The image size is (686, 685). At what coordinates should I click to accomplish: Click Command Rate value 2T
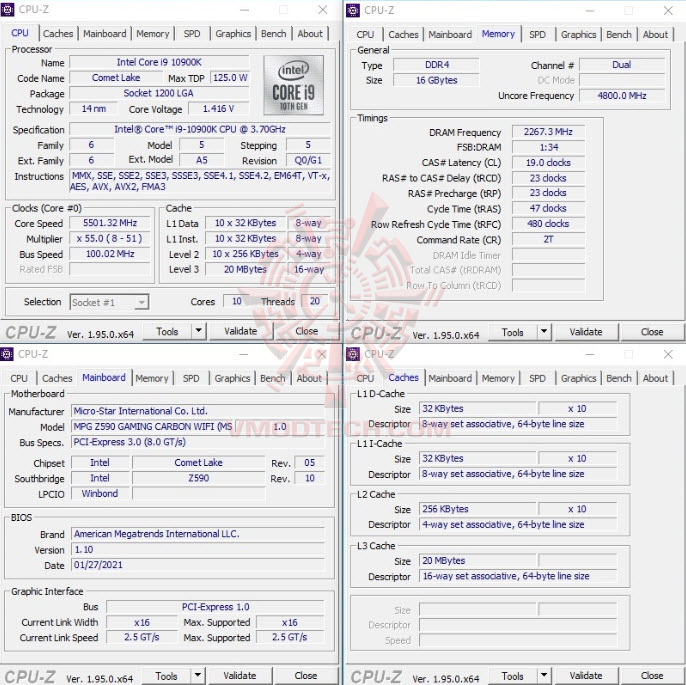pos(548,239)
